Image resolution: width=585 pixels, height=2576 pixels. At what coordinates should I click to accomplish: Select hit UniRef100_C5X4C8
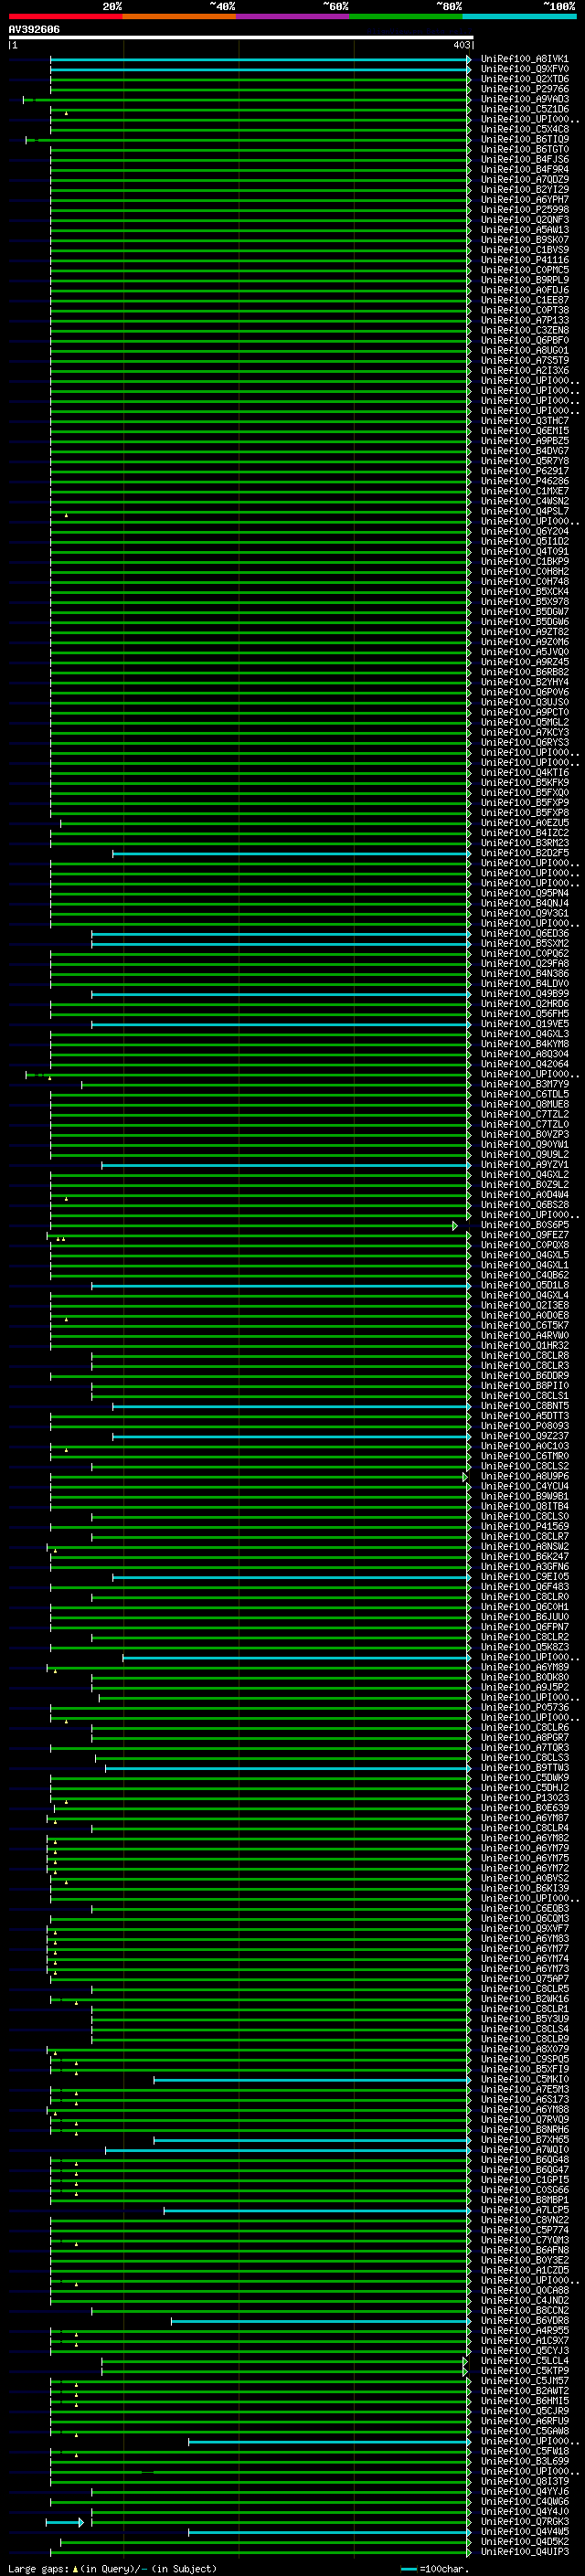524,129
